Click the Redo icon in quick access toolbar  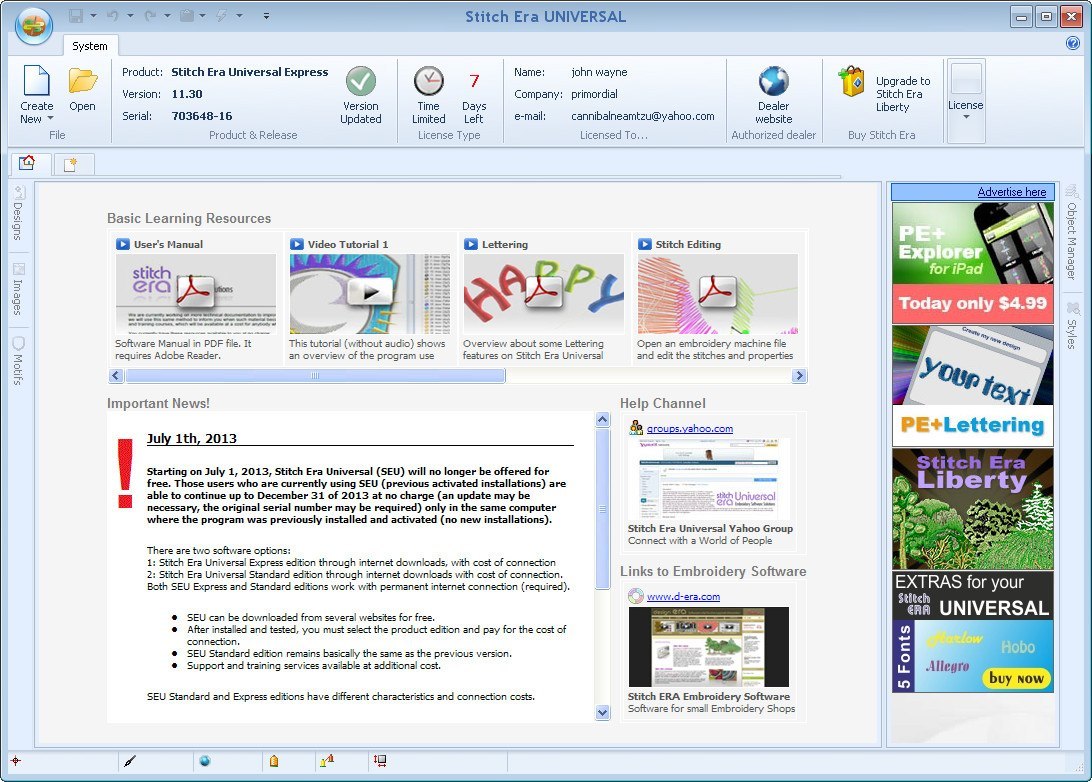[150, 15]
